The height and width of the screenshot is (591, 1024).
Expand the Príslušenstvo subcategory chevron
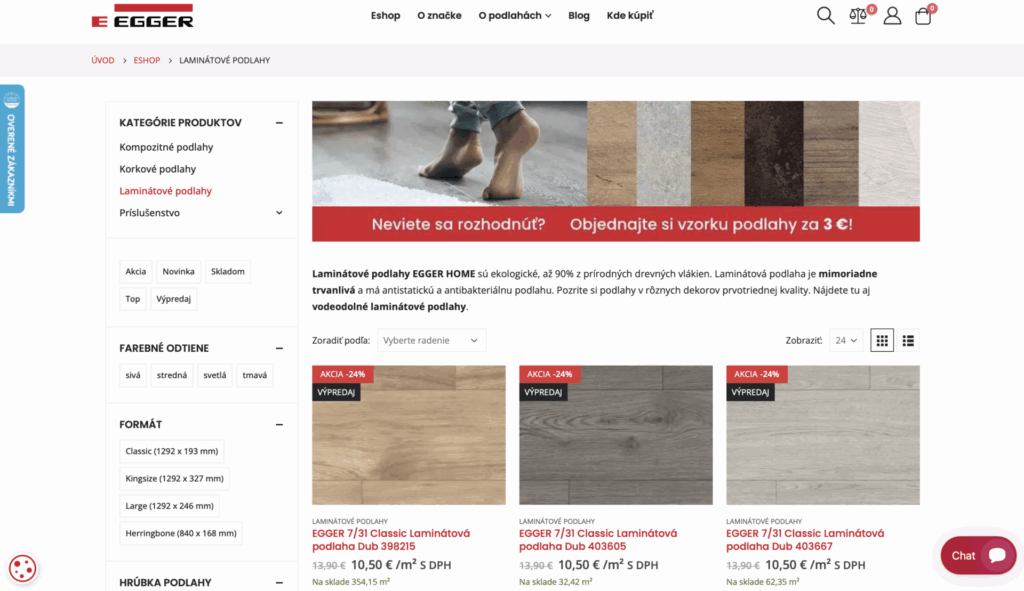pyautogui.click(x=279, y=213)
